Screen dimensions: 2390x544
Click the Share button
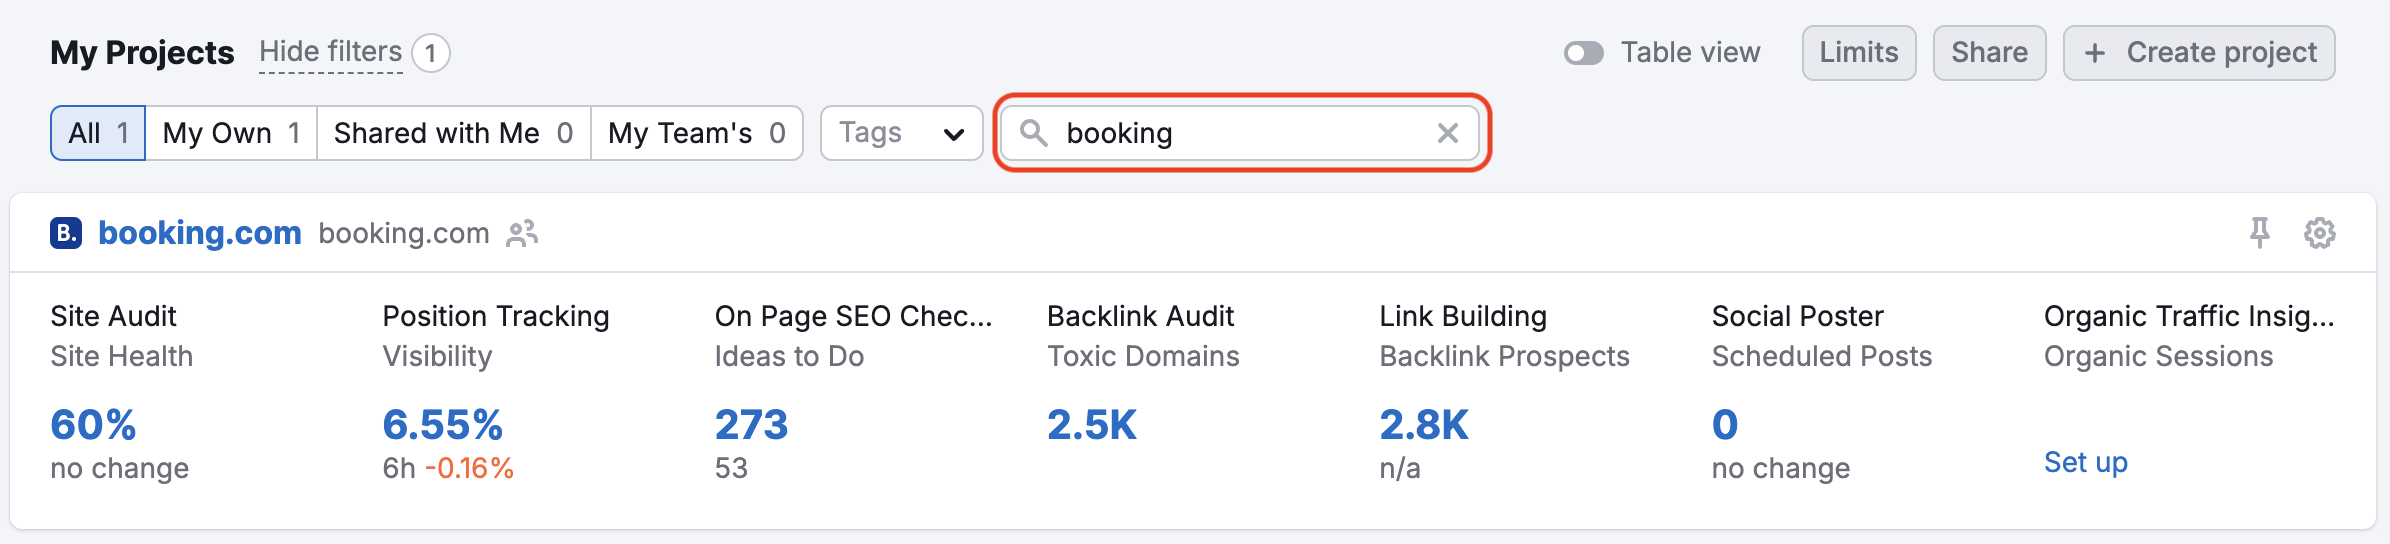coord(1989,53)
